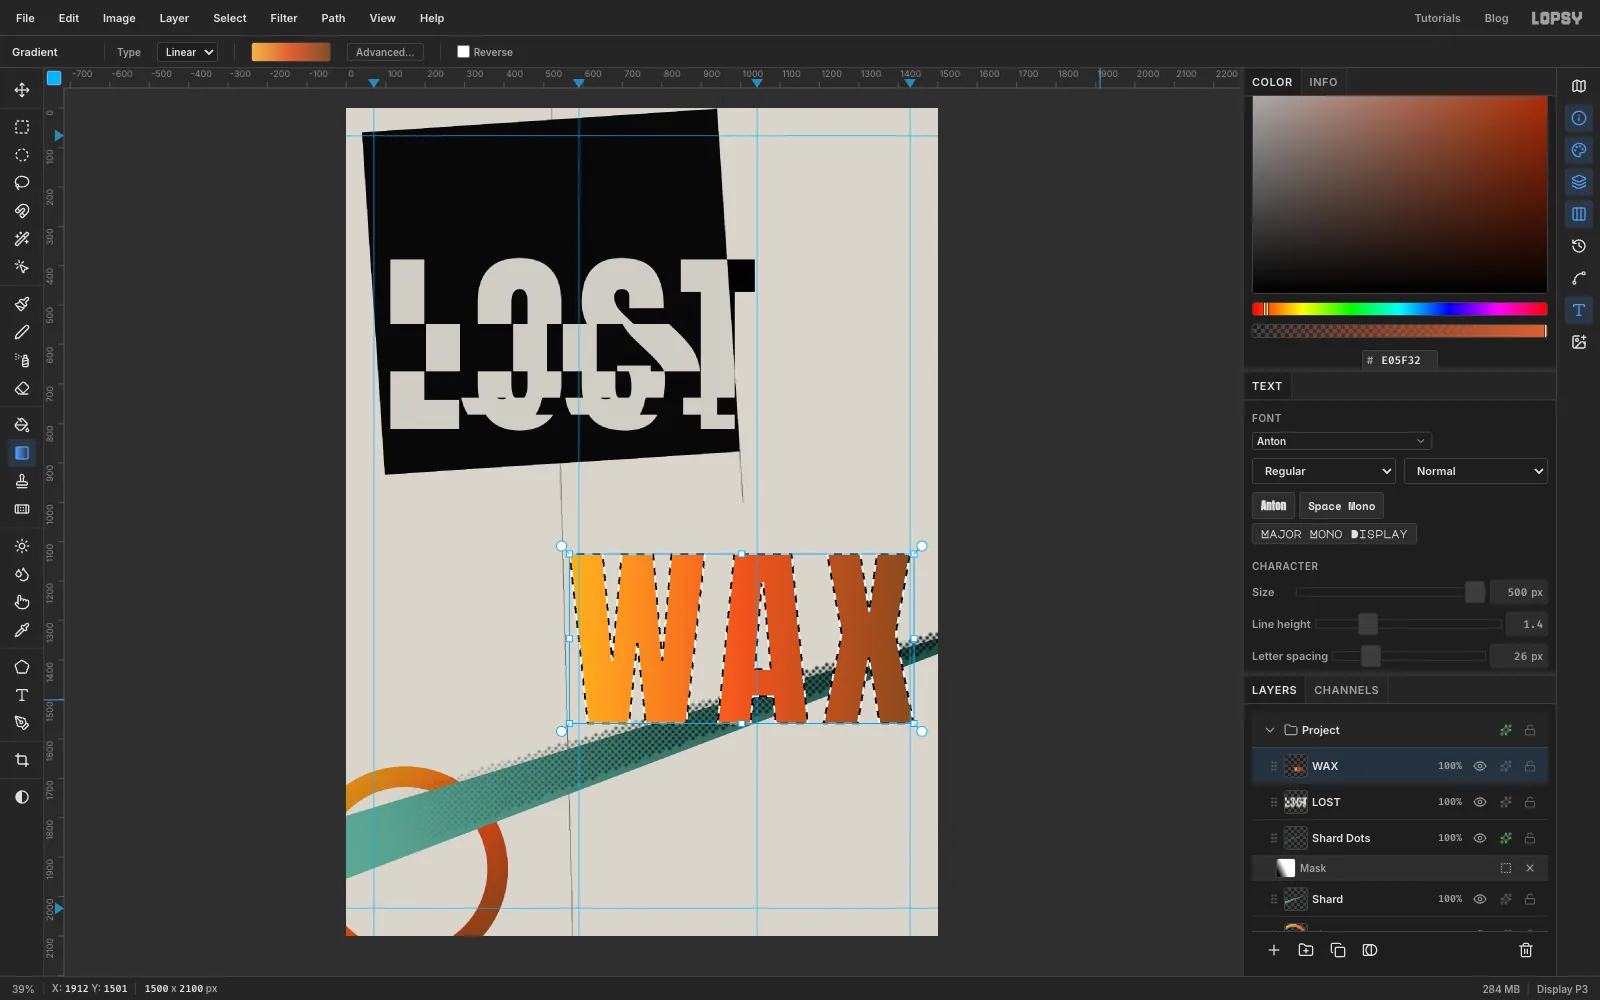The width and height of the screenshot is (1600, 1000).
Task: Hide the Shard layer
Action: pyautogui.click(x=1480, y=899)
